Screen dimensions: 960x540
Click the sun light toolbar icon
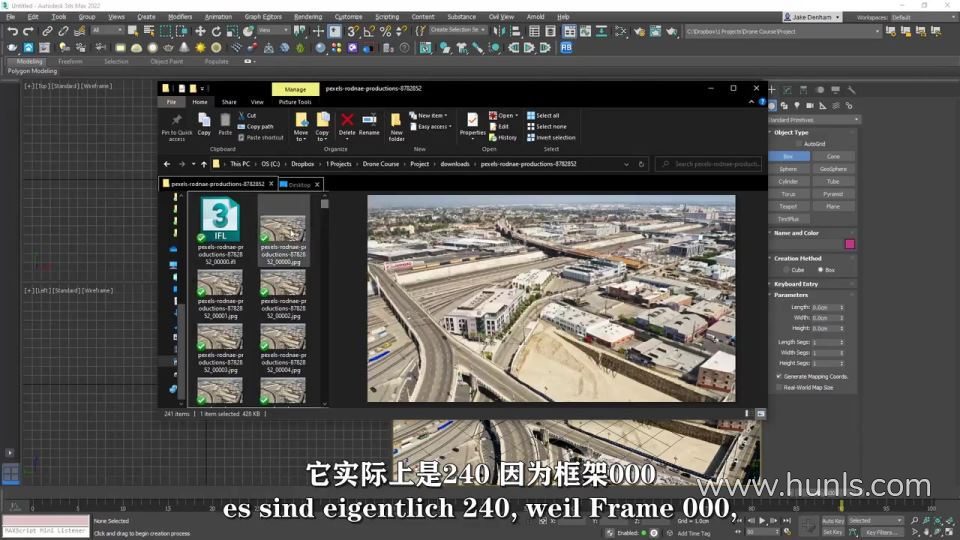pos(200,47)
